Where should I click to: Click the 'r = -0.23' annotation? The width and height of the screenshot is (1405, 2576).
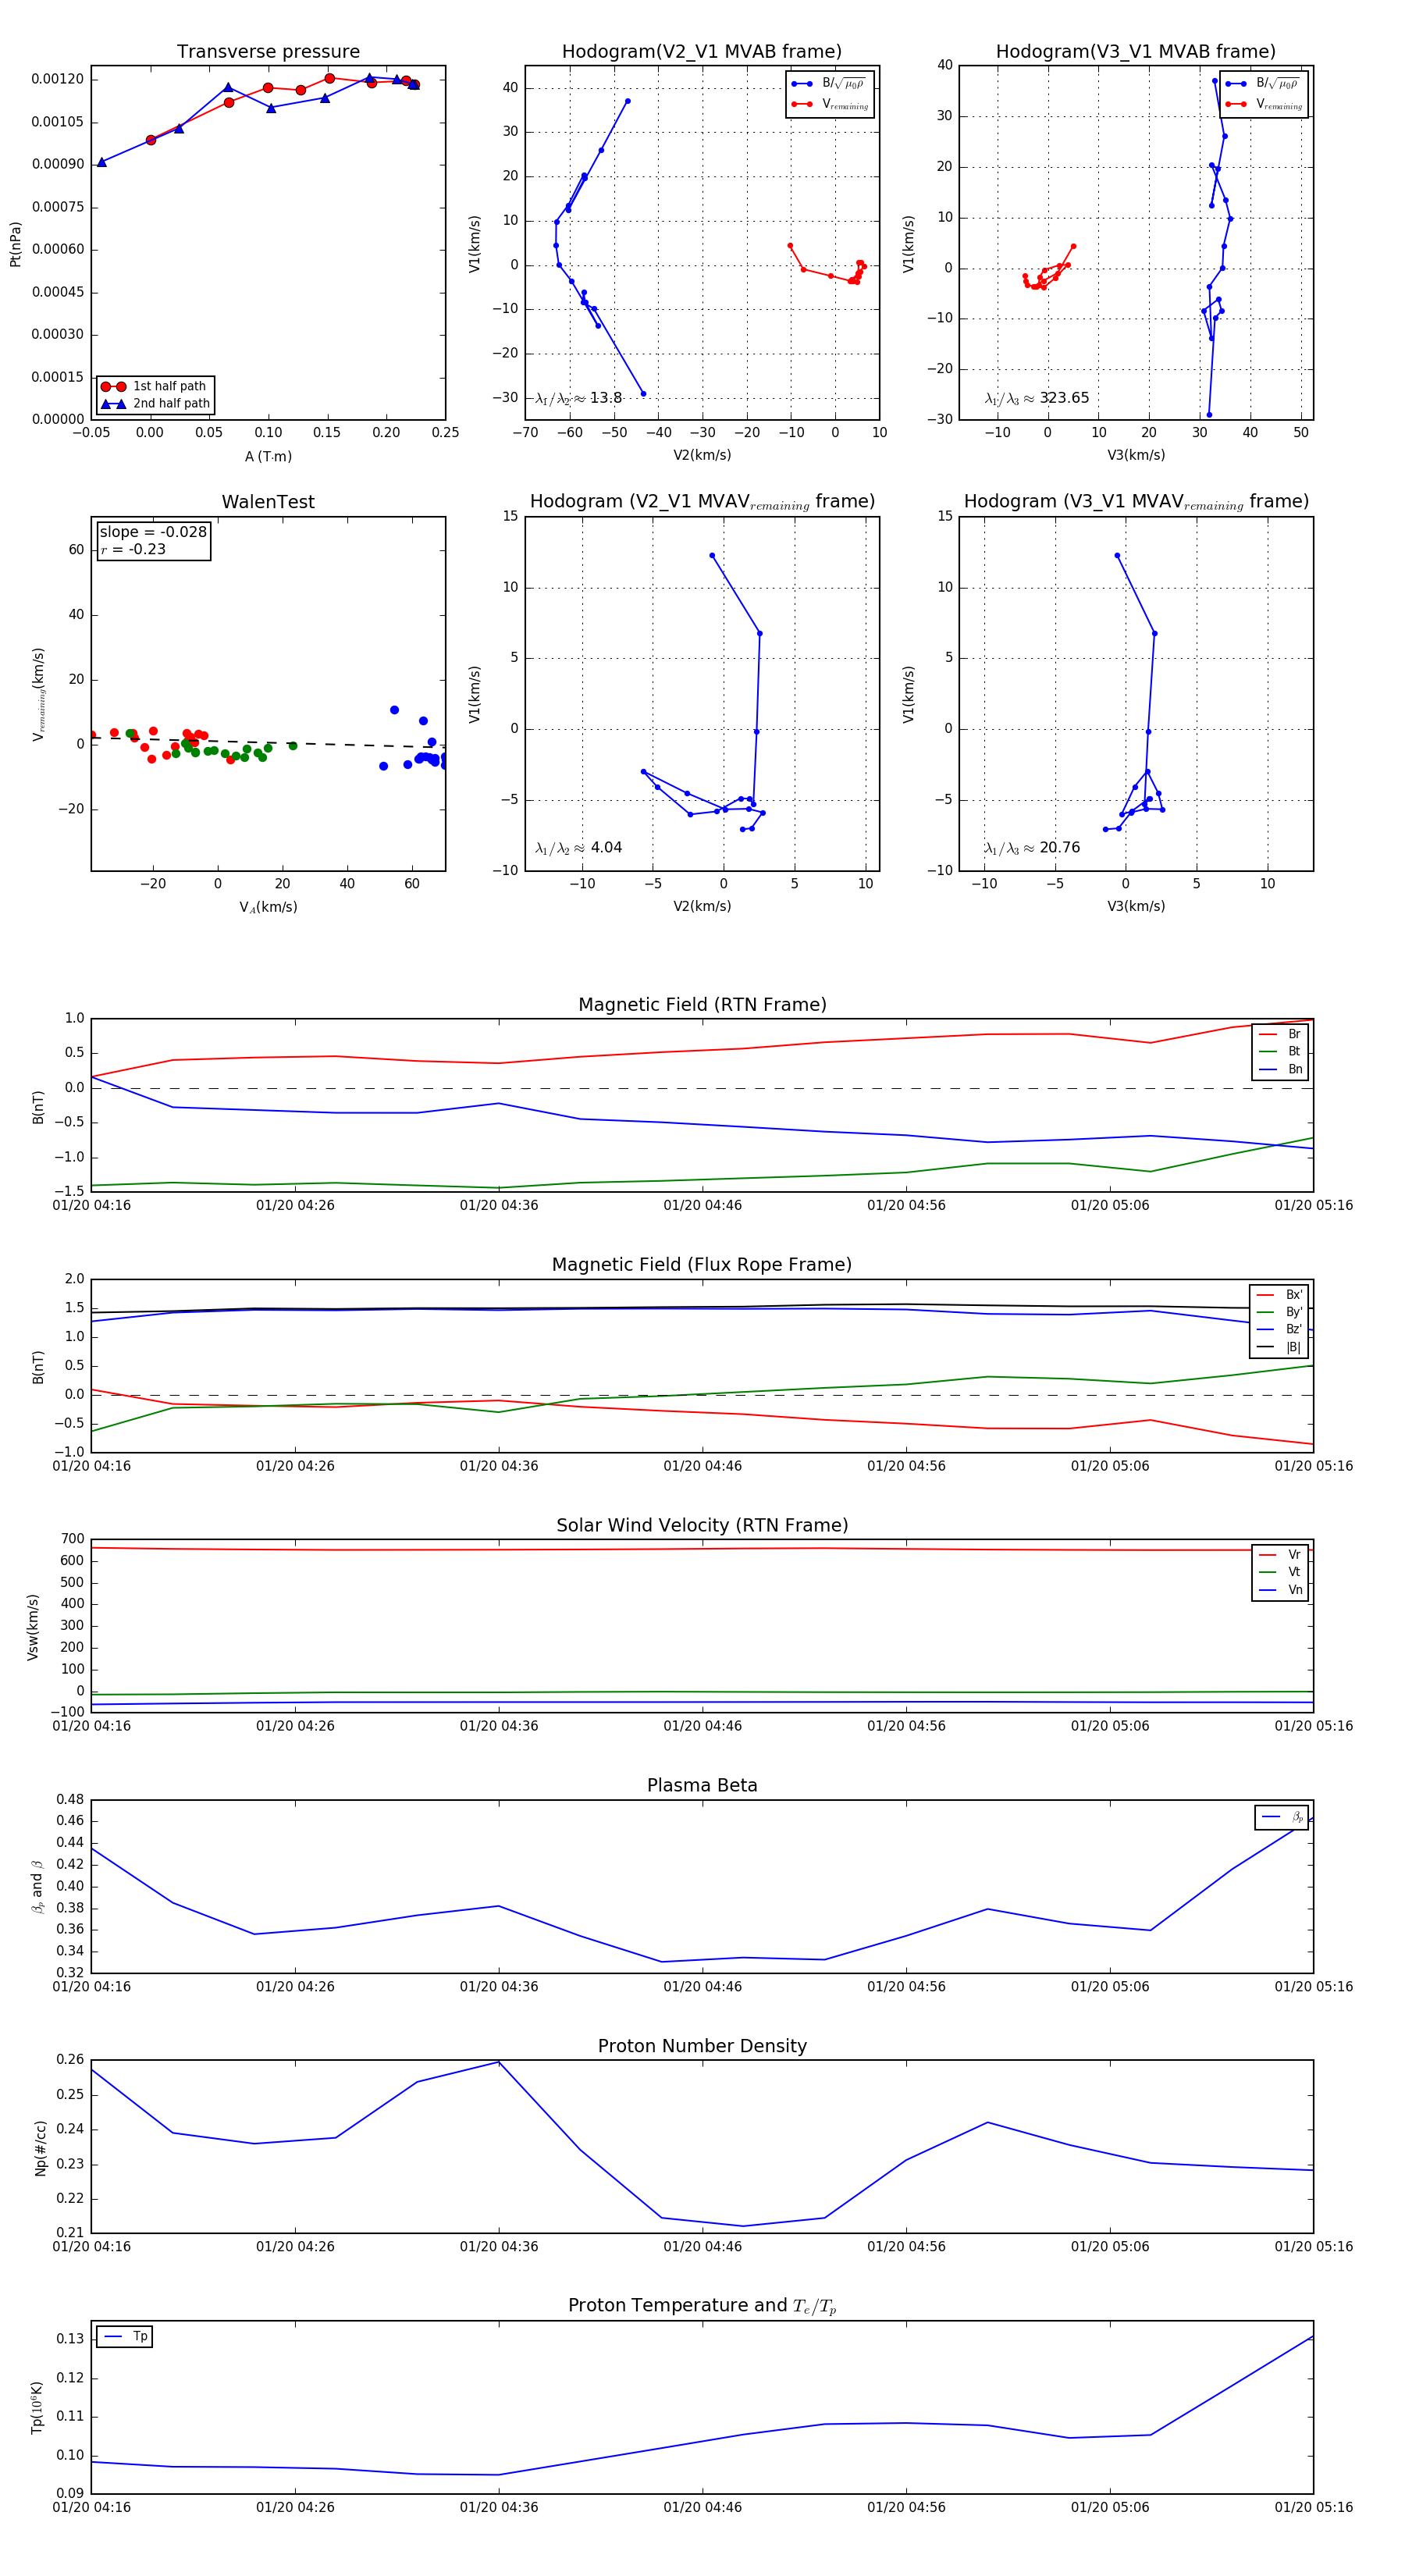133,549
